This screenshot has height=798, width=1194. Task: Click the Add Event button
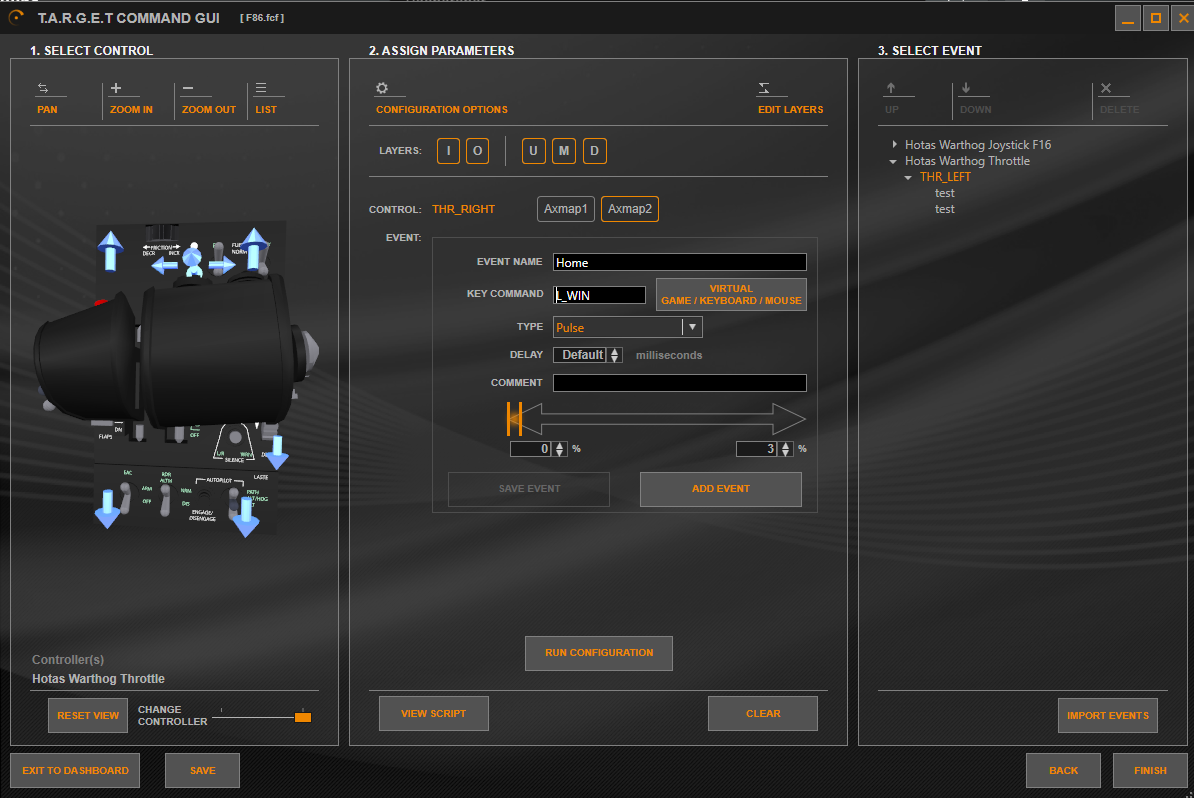coord(720,489)
